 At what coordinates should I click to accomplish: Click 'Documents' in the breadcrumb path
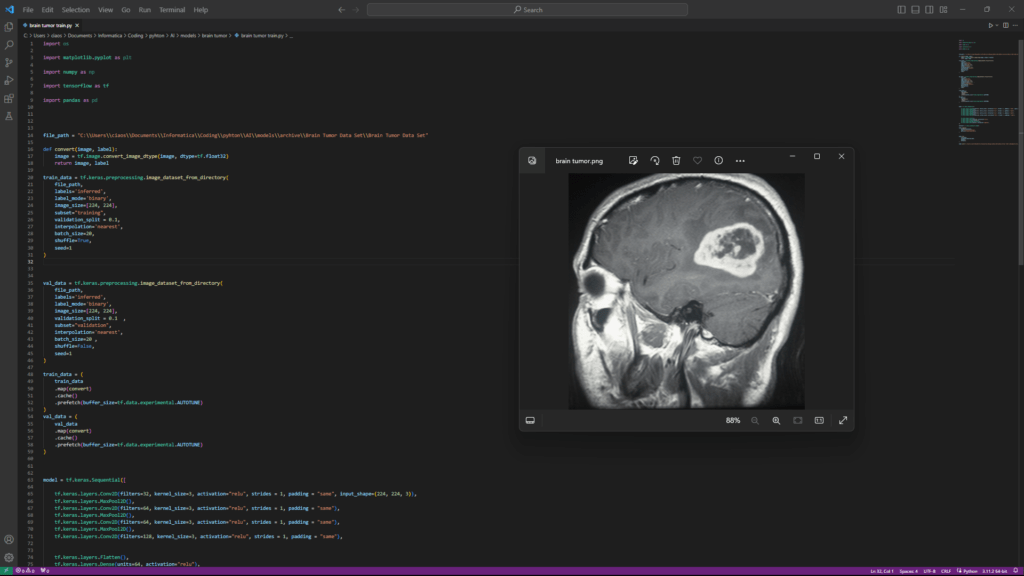[80, 36]
